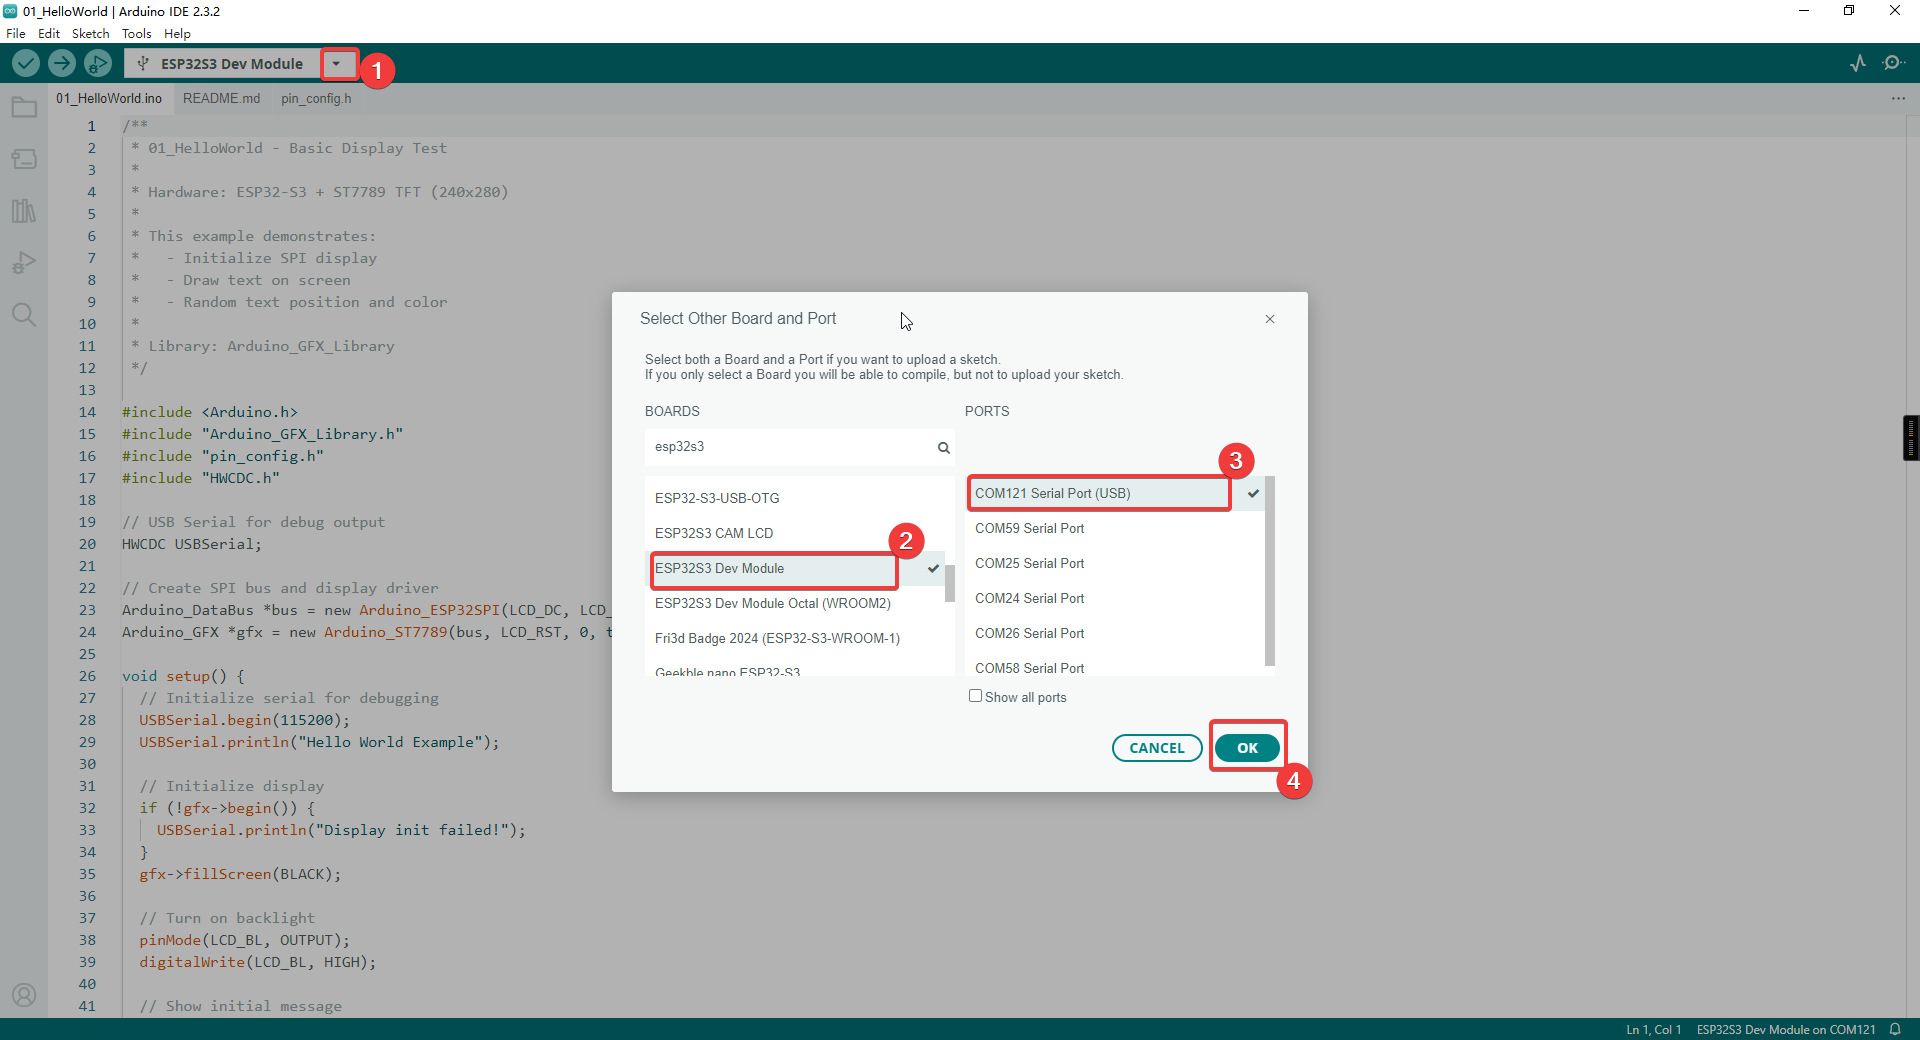This screenshot has width=1920, height=1040.
Task: Open the Sketch menu
Action: pyautogui.click(x=91, y=33)
